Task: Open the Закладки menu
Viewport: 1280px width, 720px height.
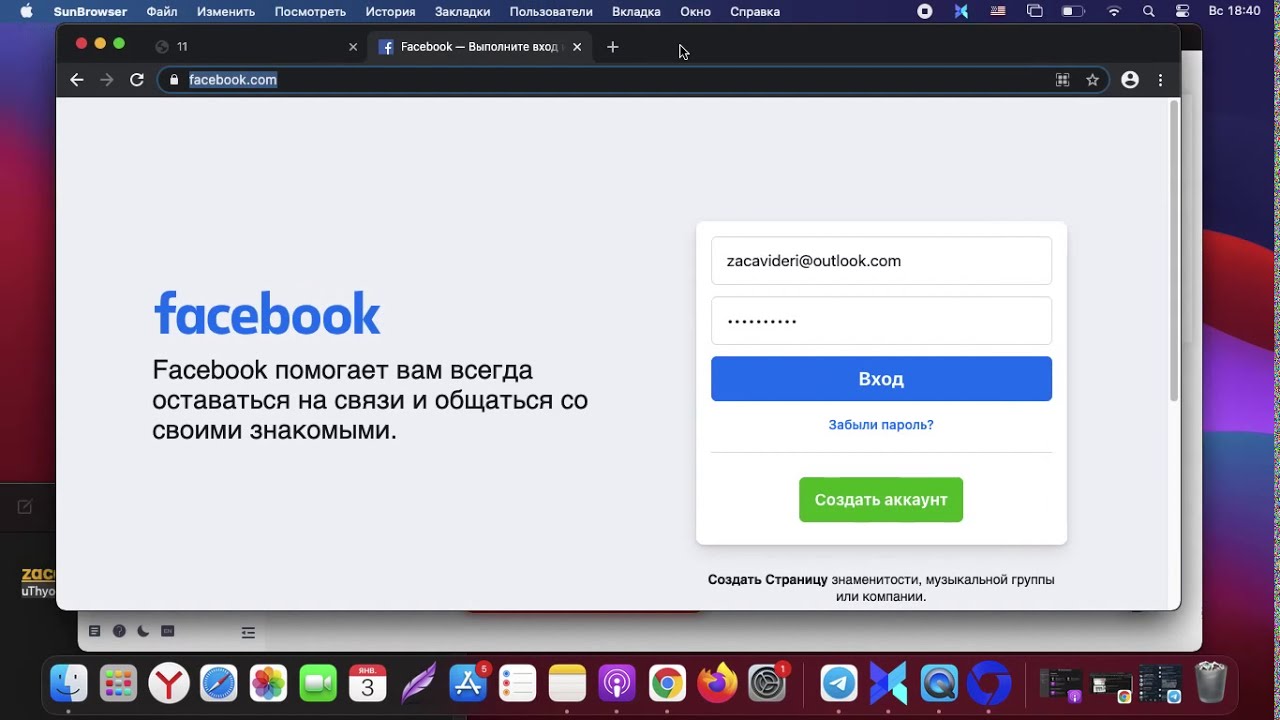Action: click(462, 12)
